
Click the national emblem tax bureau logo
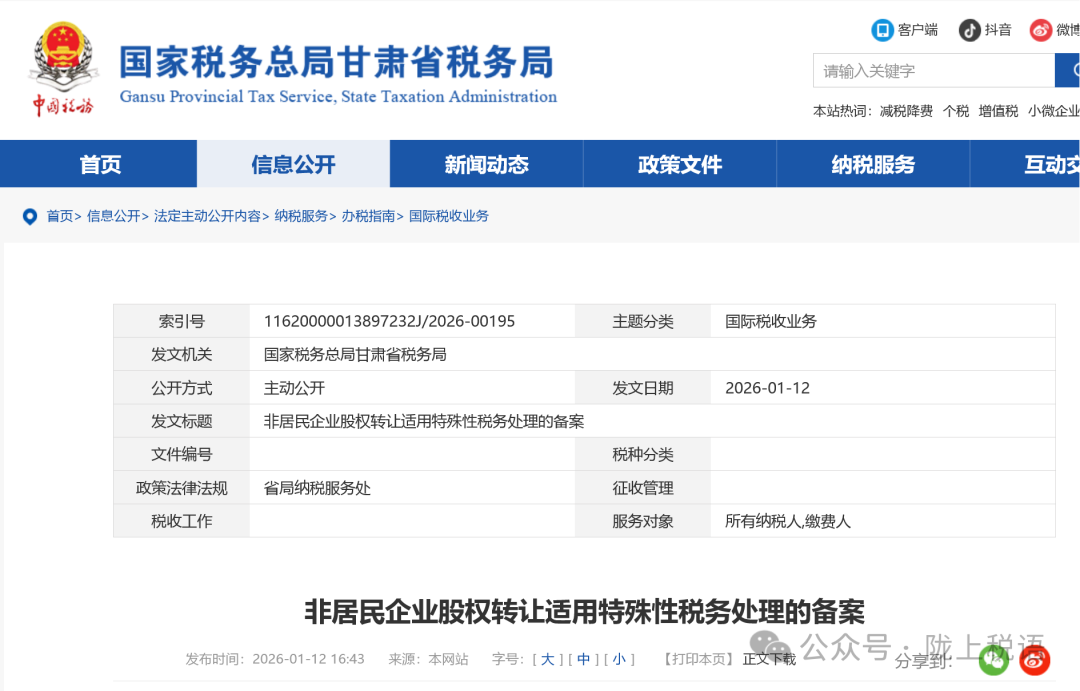click(x=63, y=62)
